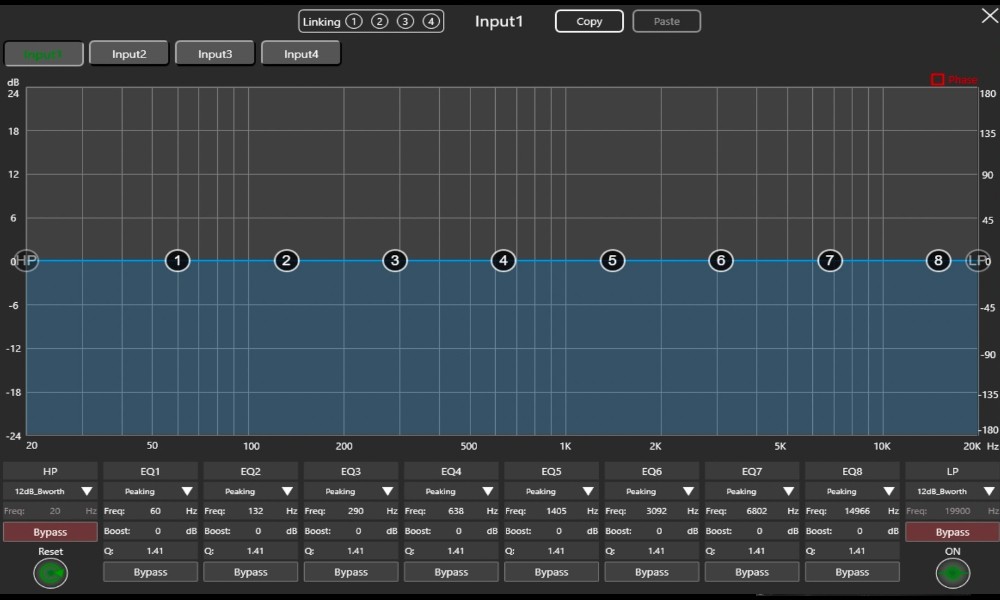This screenshot has width=1000, height=600.
Task: Toggle Bypass for EQ1
Action: tap(151, 572)
